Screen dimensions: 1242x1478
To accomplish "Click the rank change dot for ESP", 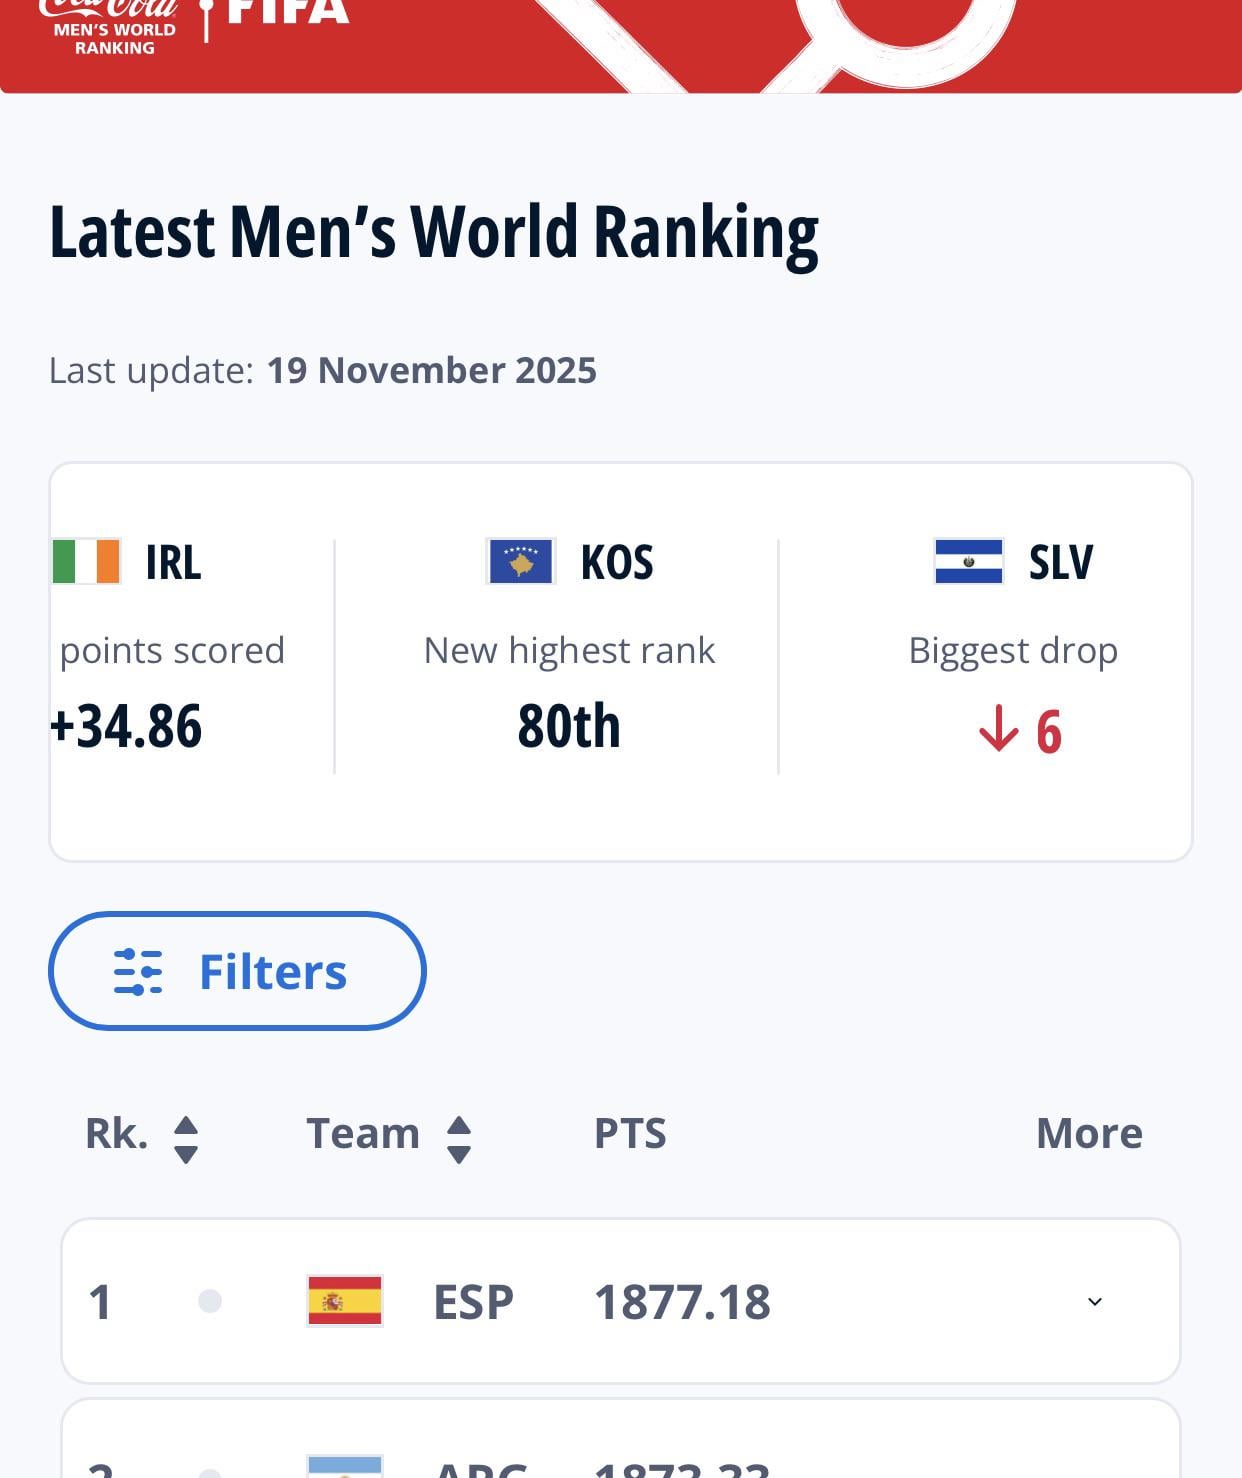I will (x=210, y=1301).
